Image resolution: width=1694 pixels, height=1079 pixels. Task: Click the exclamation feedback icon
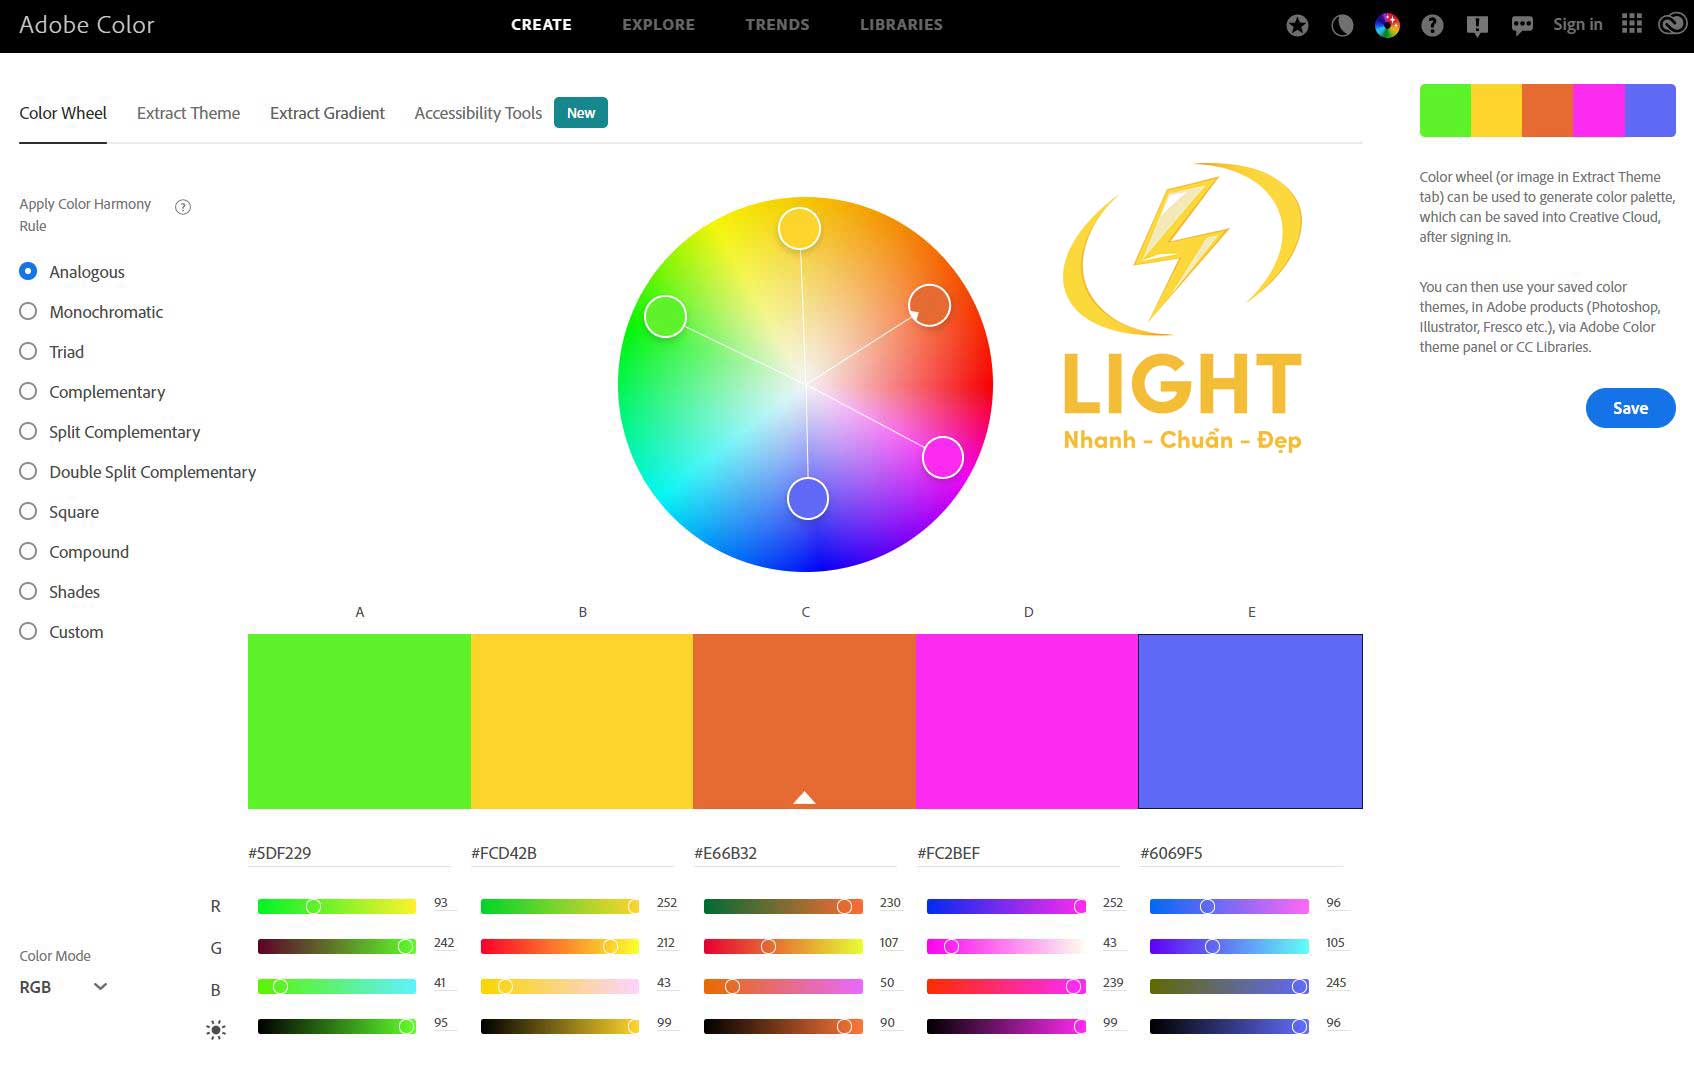(1477, 26)
